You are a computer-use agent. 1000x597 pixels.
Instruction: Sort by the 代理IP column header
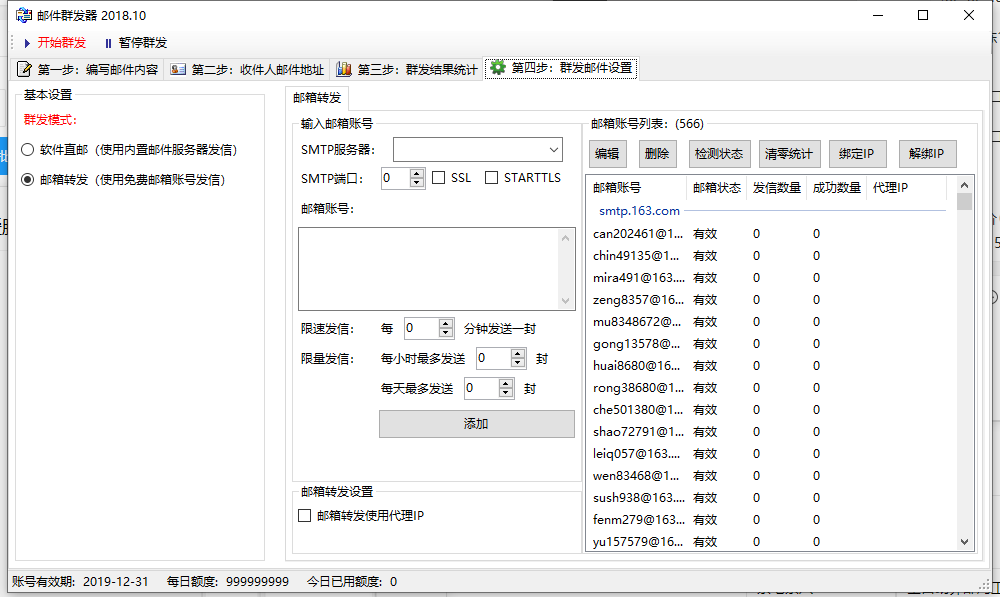(906, 188)
